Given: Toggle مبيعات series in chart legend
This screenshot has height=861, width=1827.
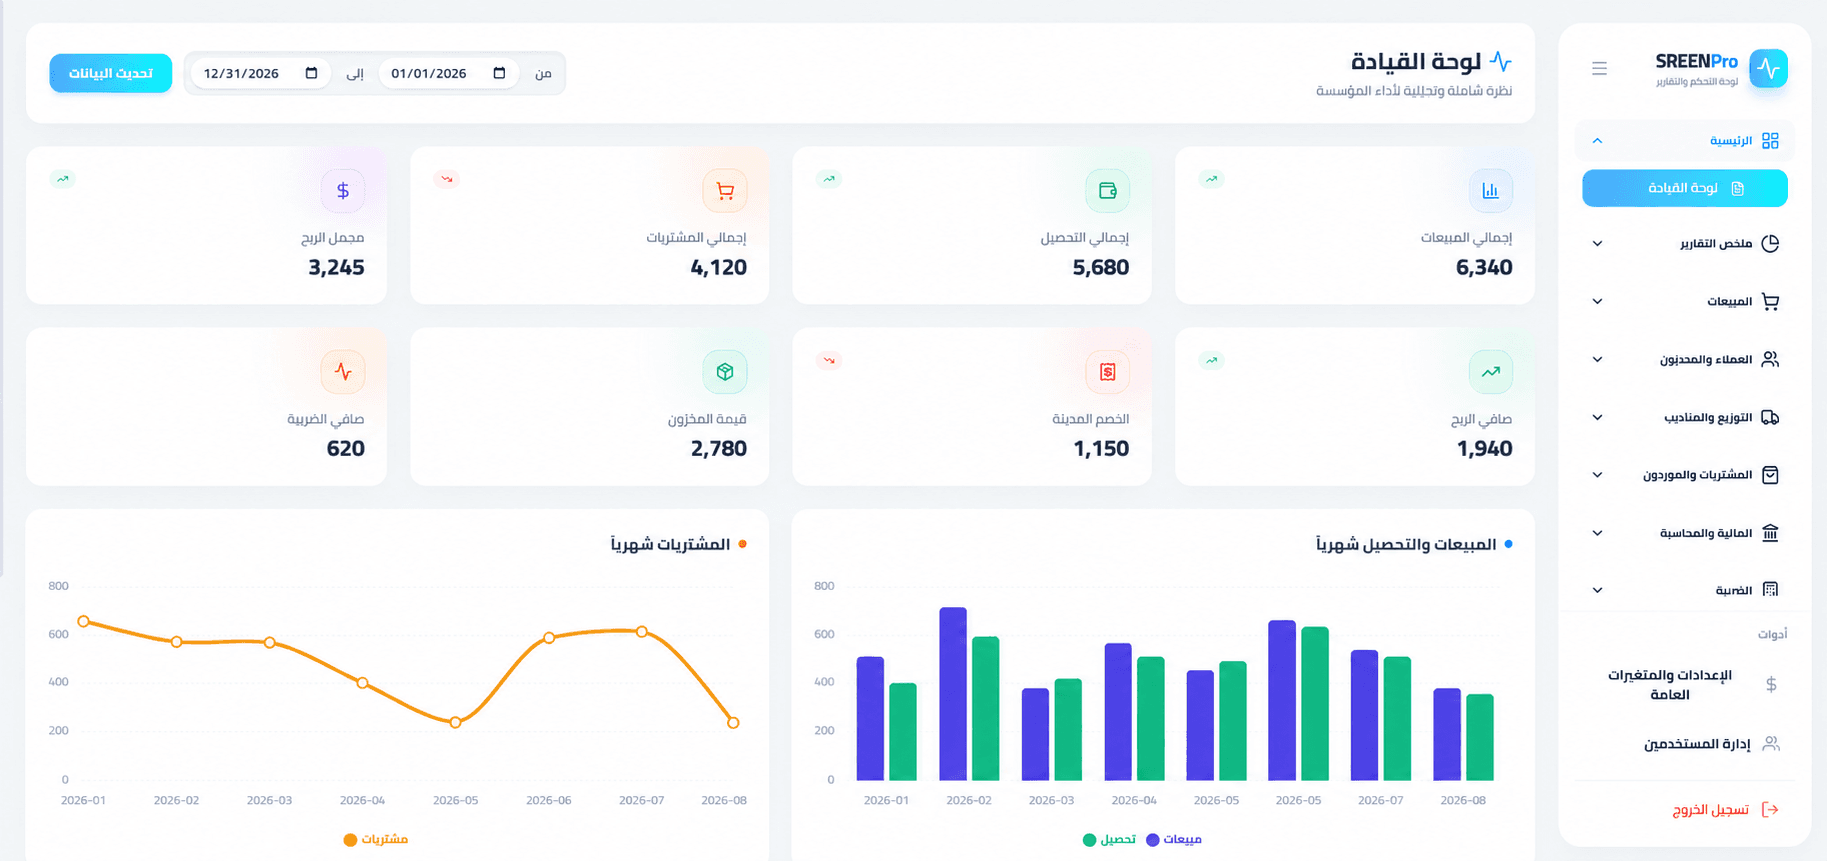Looking at the screenshot, I should (x=1174, y=840).
